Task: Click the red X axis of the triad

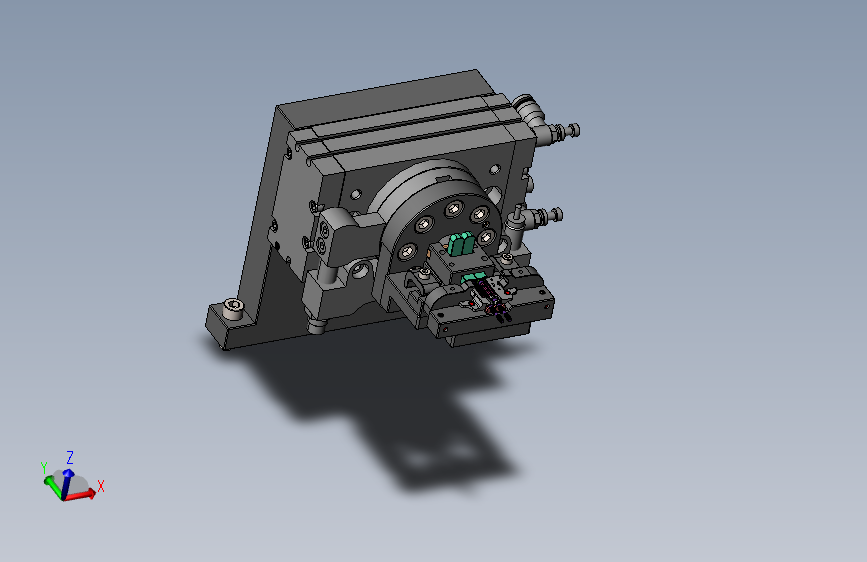Action: coord(81,494)
